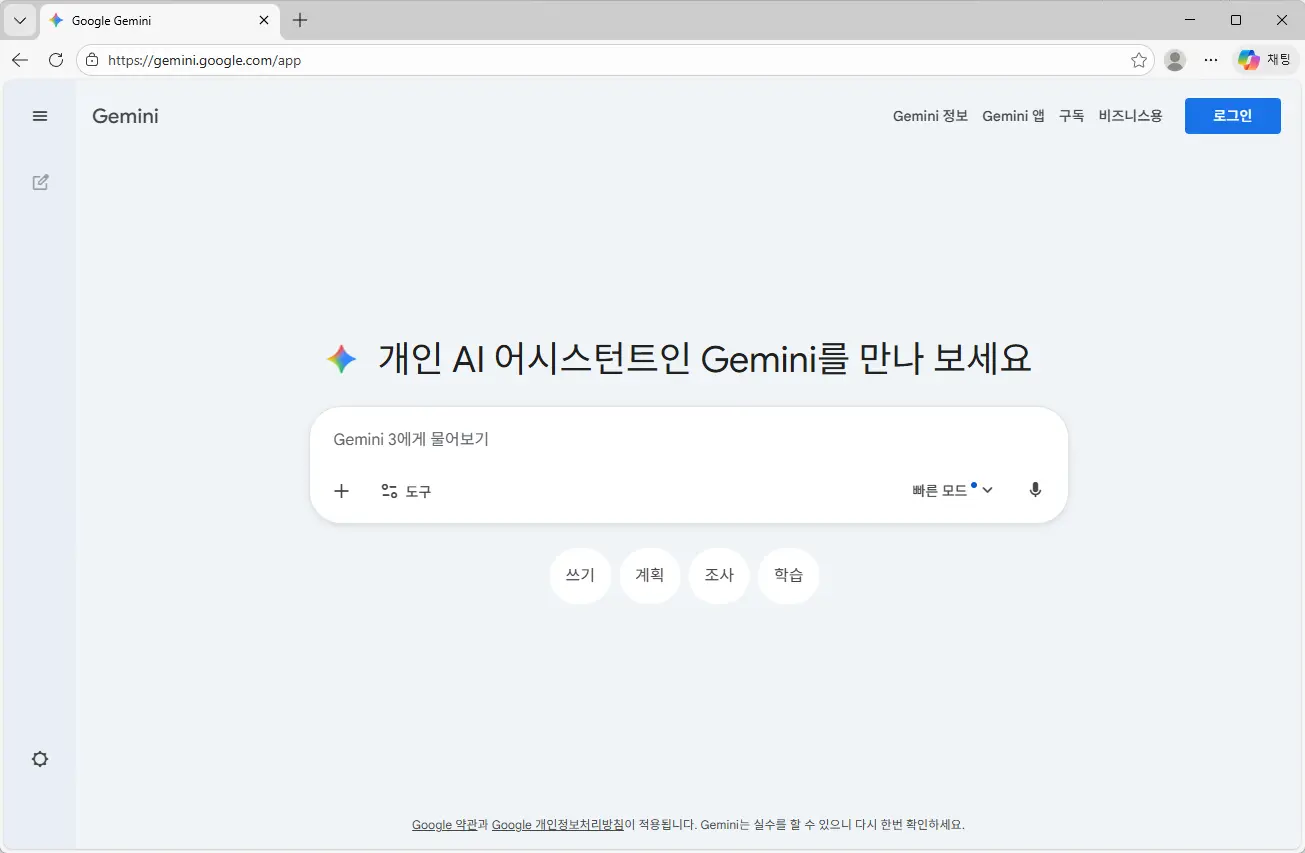Open the tab search dropdown arrow

tap(19, 20)
